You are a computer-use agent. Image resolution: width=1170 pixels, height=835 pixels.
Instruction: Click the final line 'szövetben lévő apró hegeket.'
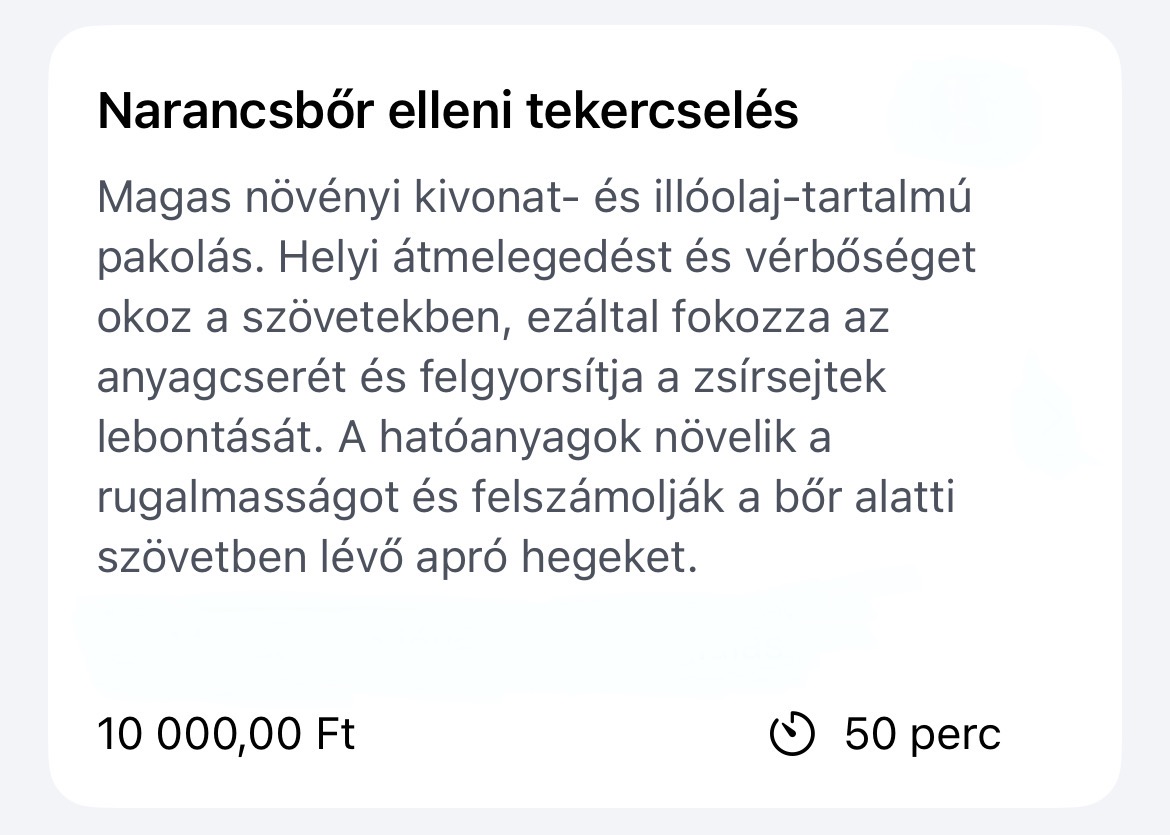click(398, 557)
